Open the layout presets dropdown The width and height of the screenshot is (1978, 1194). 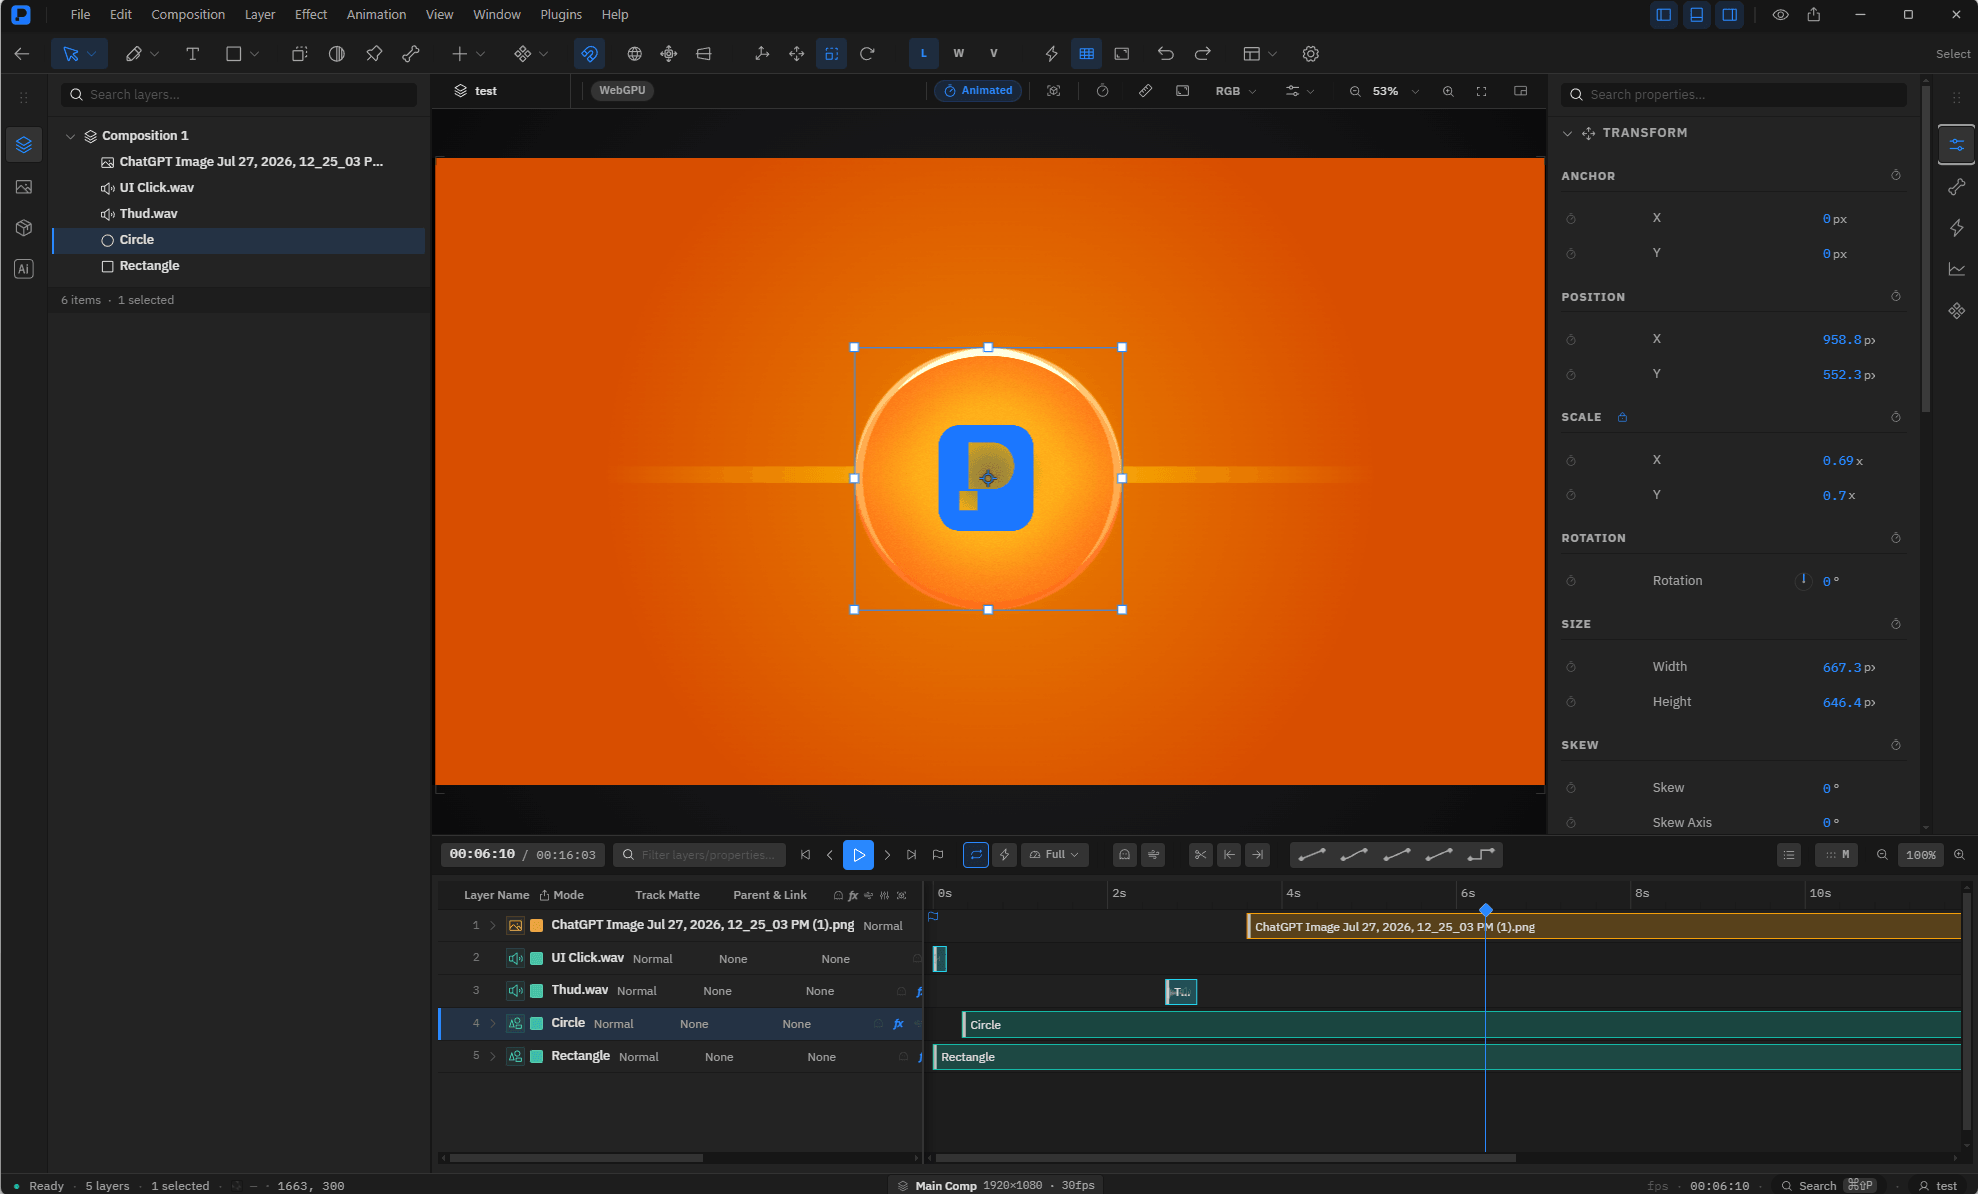pyautogui.click(x=1260, y=54)
